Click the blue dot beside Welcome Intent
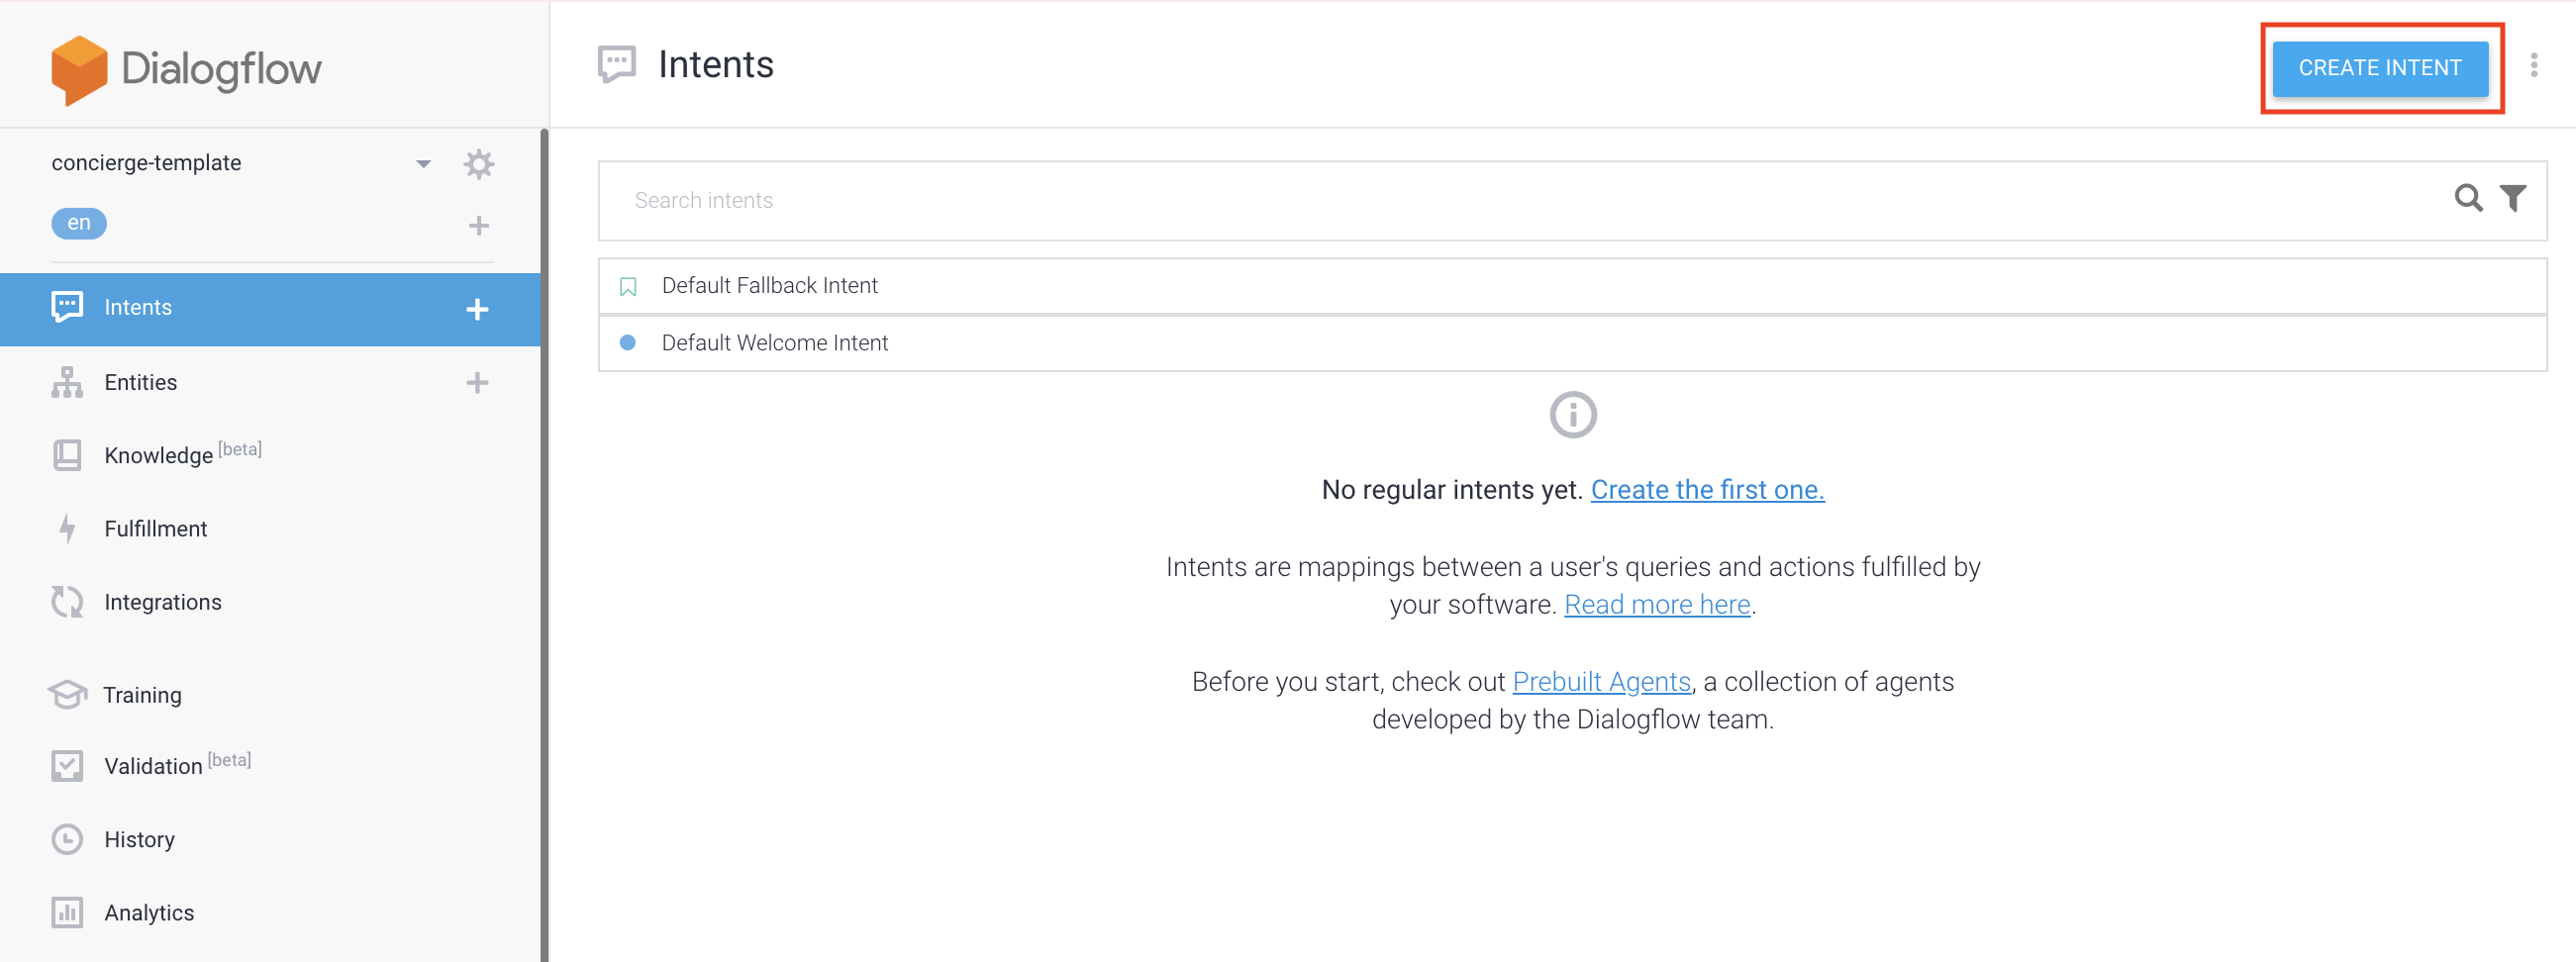 coord(627,342)
